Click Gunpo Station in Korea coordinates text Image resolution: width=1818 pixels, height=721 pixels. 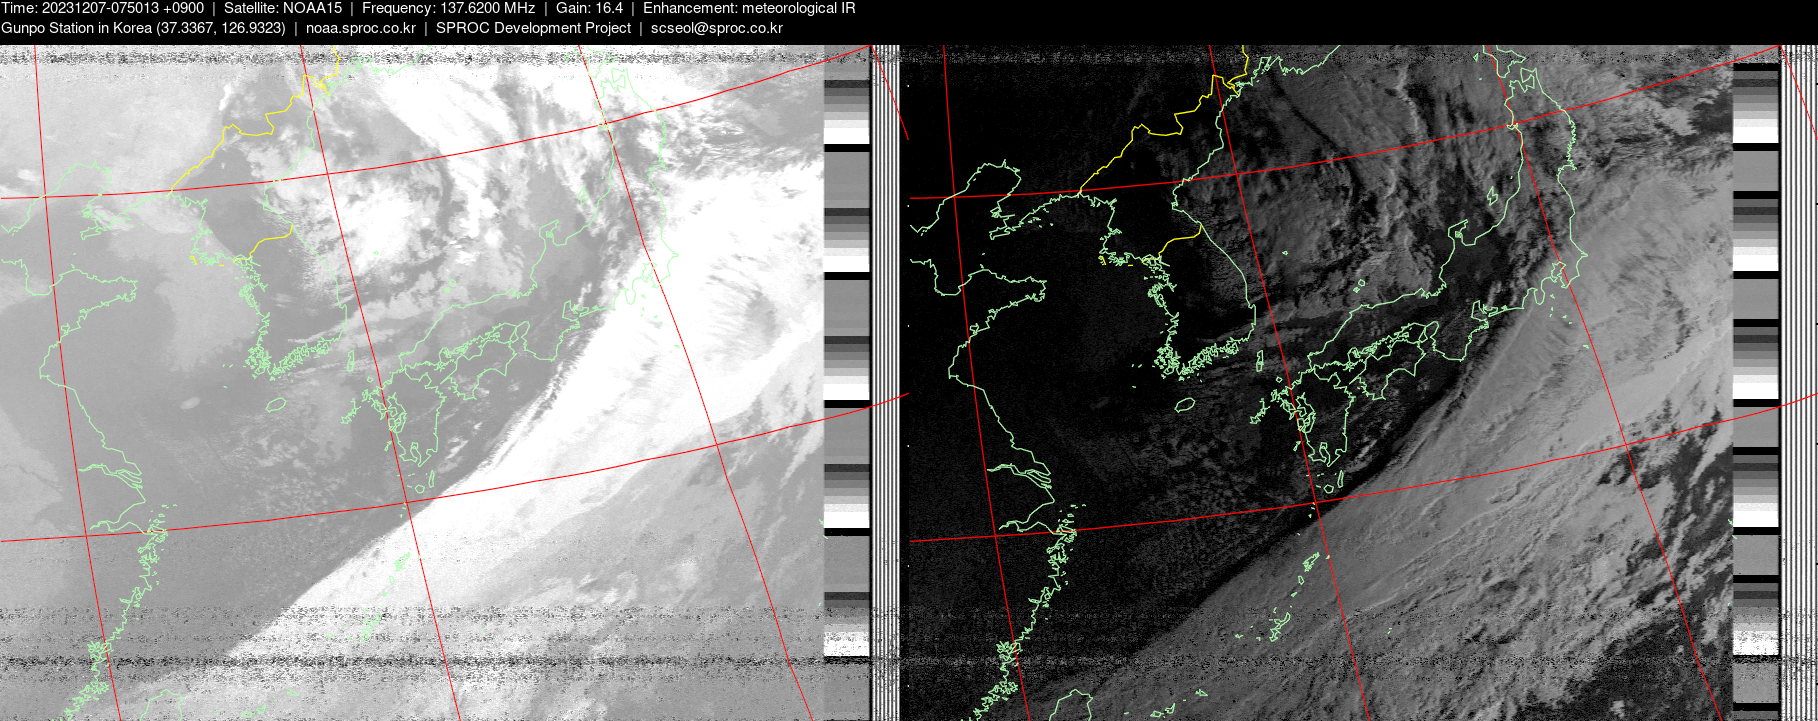143,28
